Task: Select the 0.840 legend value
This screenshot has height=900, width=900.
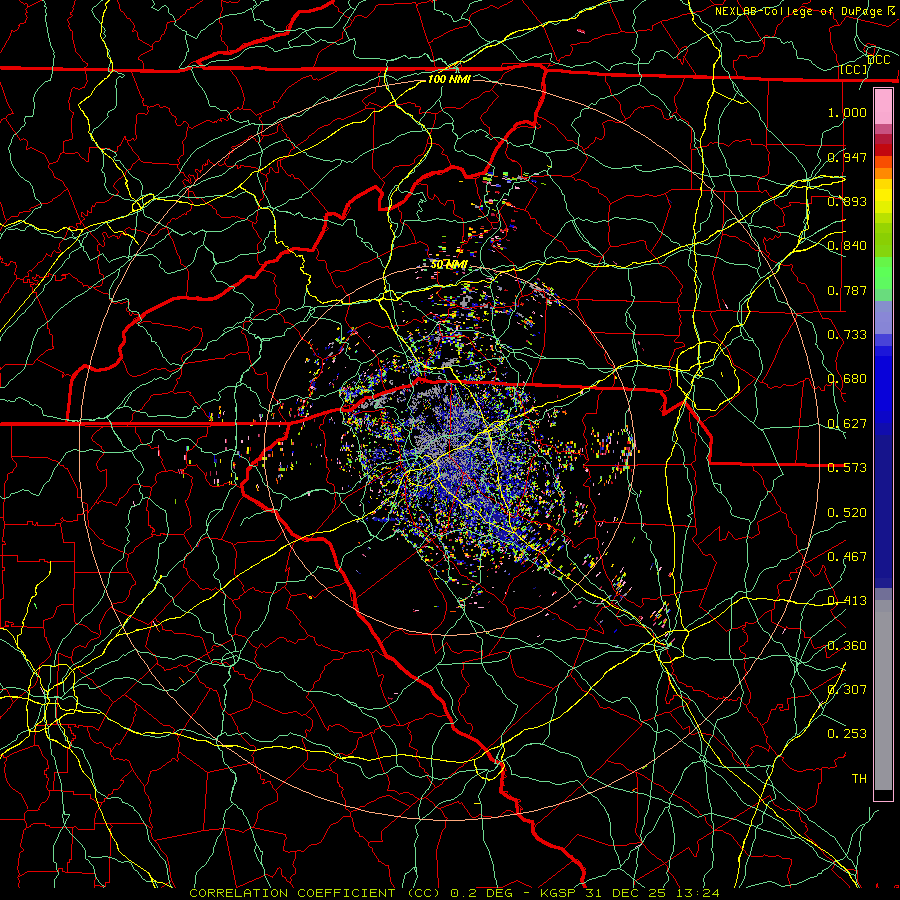Action: pyautogui.click(x=847, y=246)
